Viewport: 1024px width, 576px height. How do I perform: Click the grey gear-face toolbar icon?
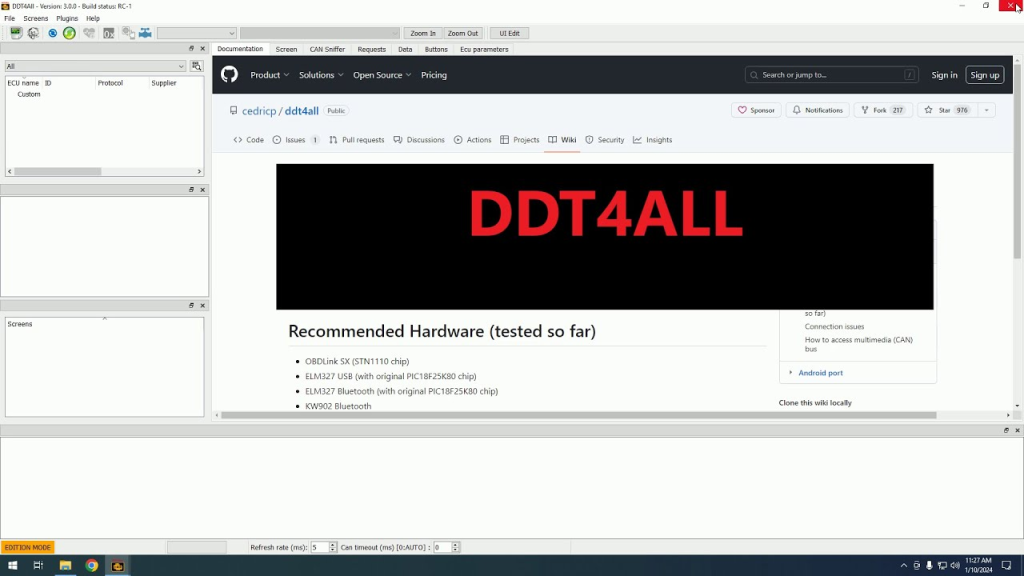click(x=33, y=33)
